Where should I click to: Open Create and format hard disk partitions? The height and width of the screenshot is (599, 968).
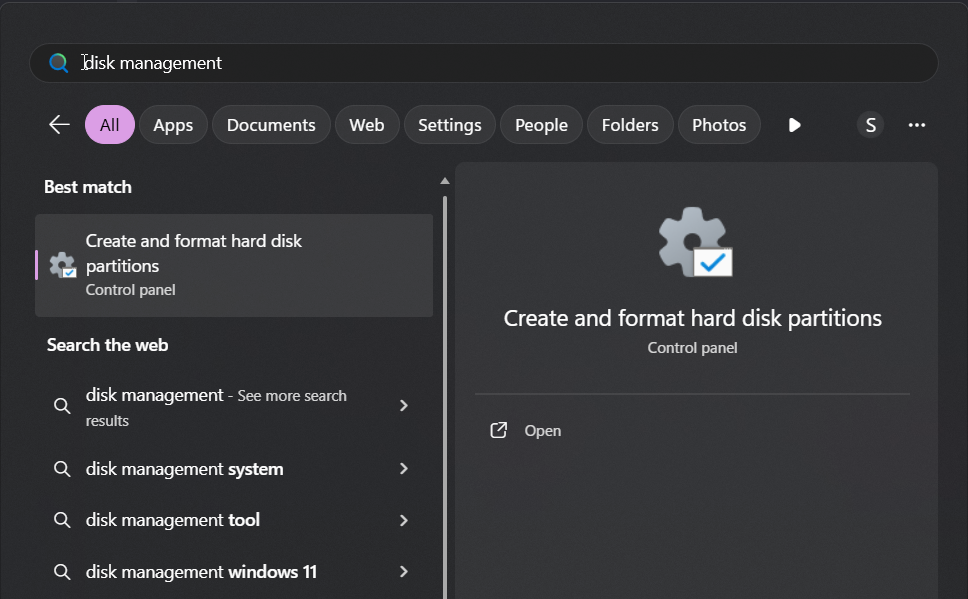pyautogui.click(x=234, y=266)
